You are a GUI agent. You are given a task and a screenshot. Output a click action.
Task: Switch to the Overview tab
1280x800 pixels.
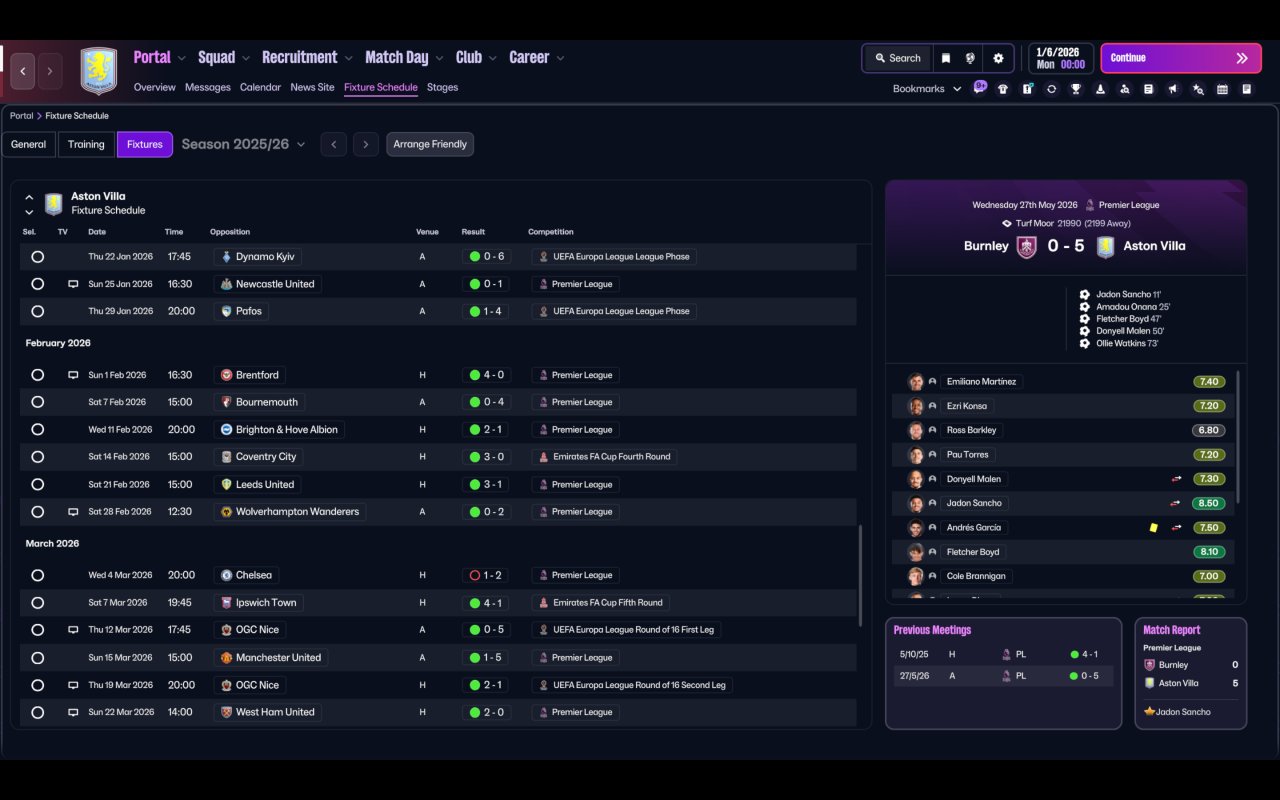point(155,88)
